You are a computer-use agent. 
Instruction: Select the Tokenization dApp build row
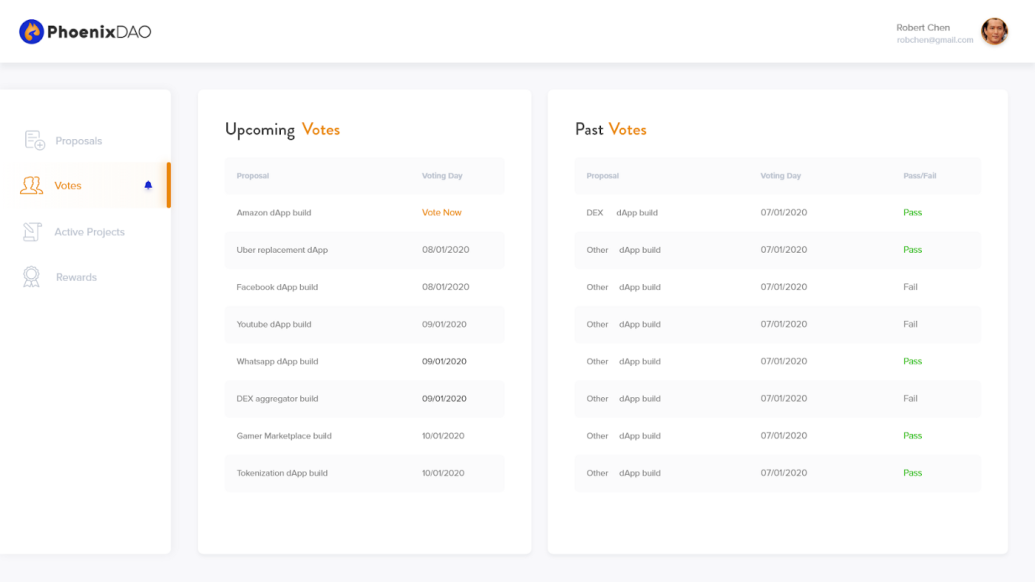[x=364, y=473]
